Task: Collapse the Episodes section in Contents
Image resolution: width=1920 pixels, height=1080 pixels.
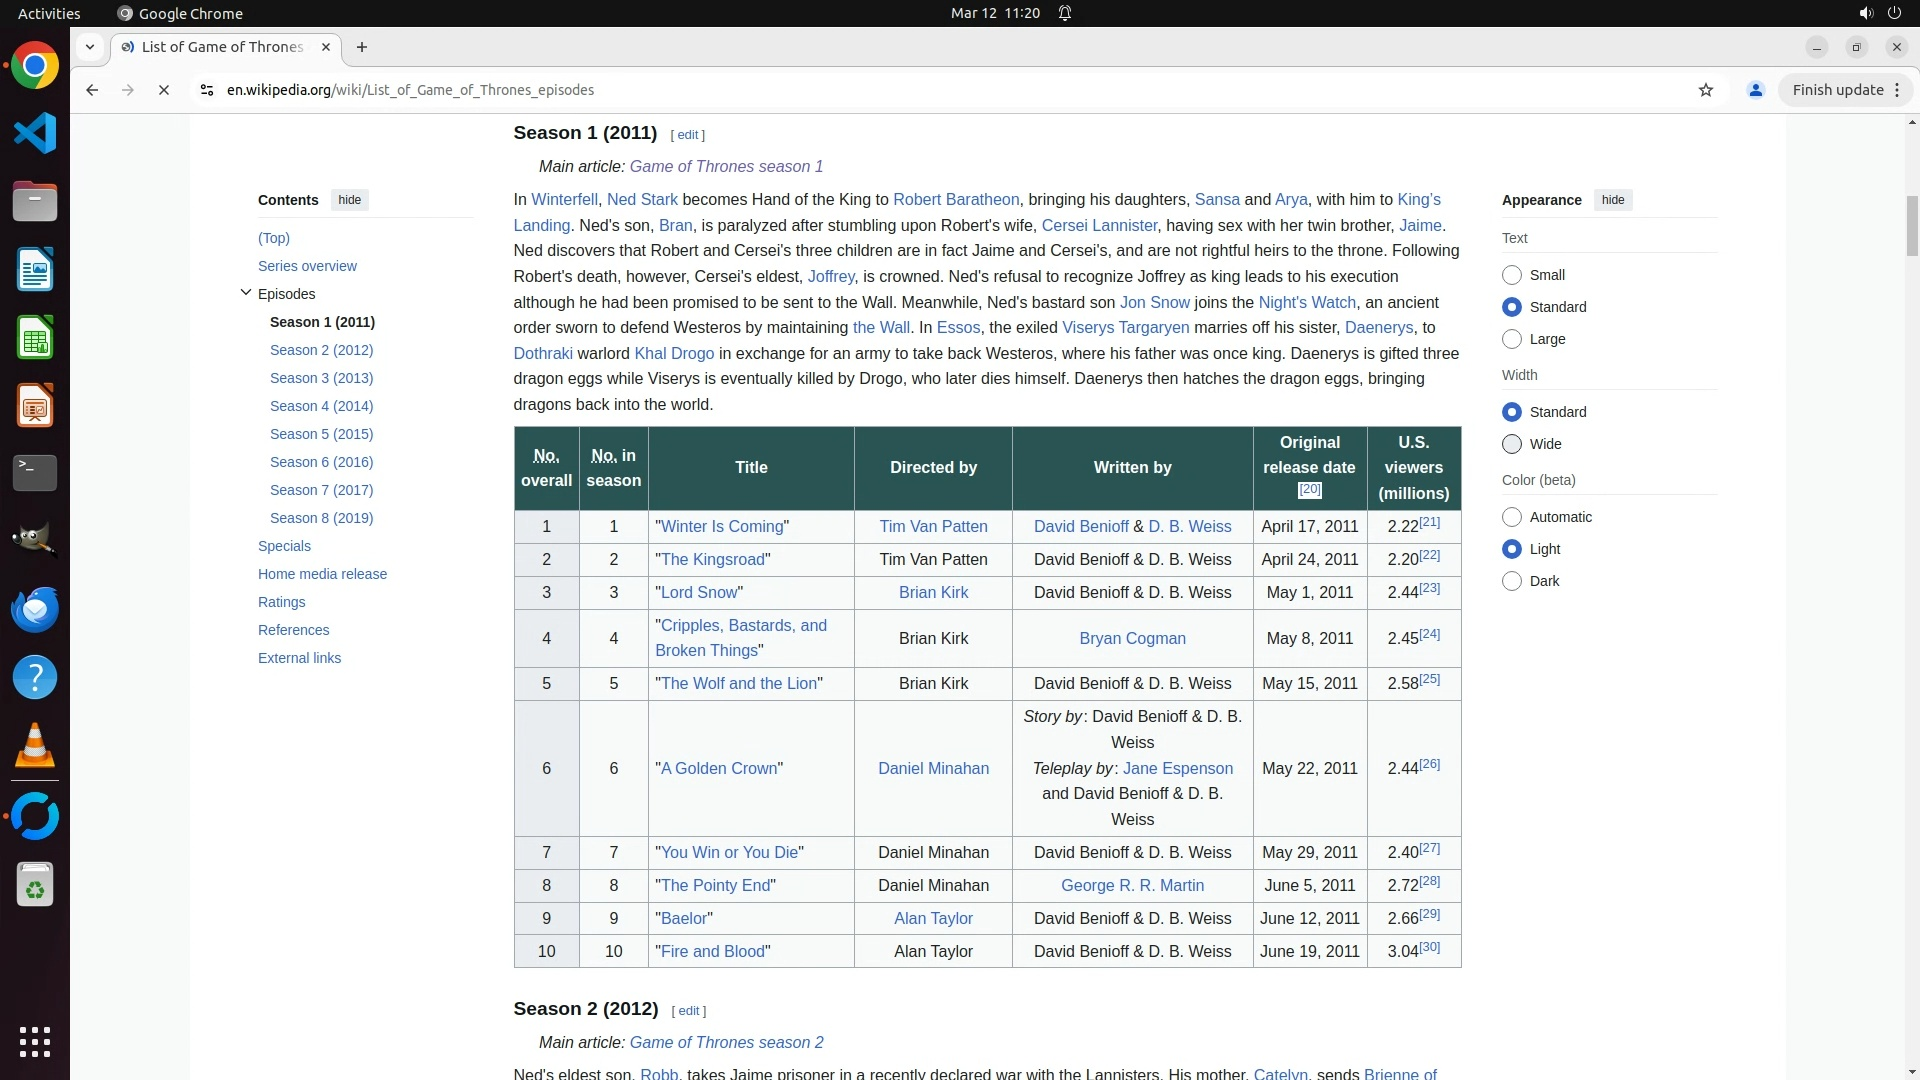Action: click(246, 293)
